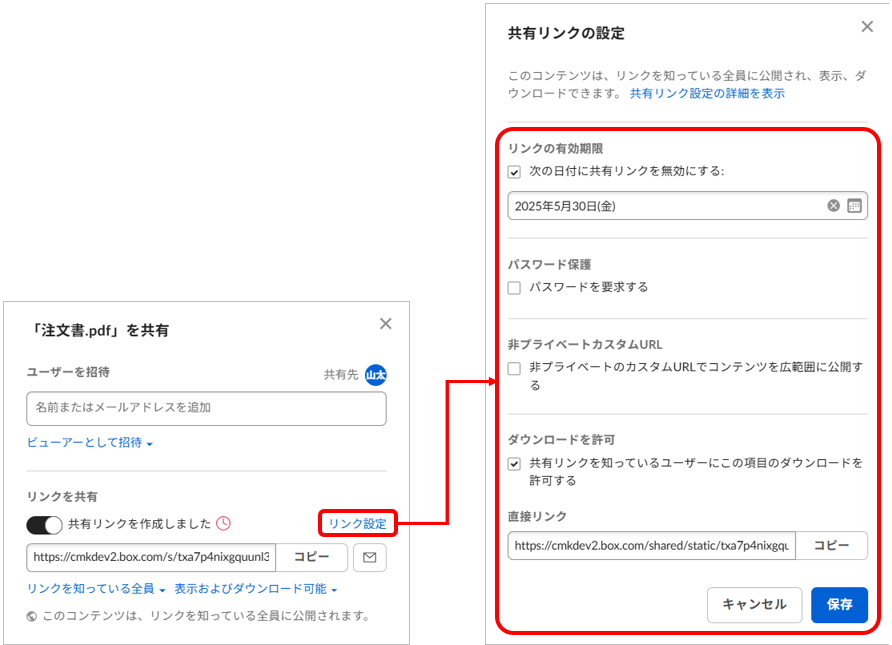Screen dimensions: 892x645
Task: Click the リンク設定 link
Action: (357, 523)
